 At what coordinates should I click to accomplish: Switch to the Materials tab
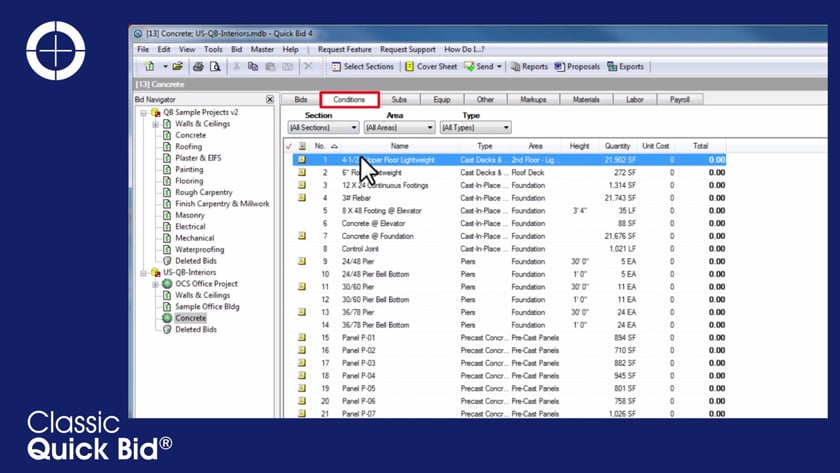point(586,100)
